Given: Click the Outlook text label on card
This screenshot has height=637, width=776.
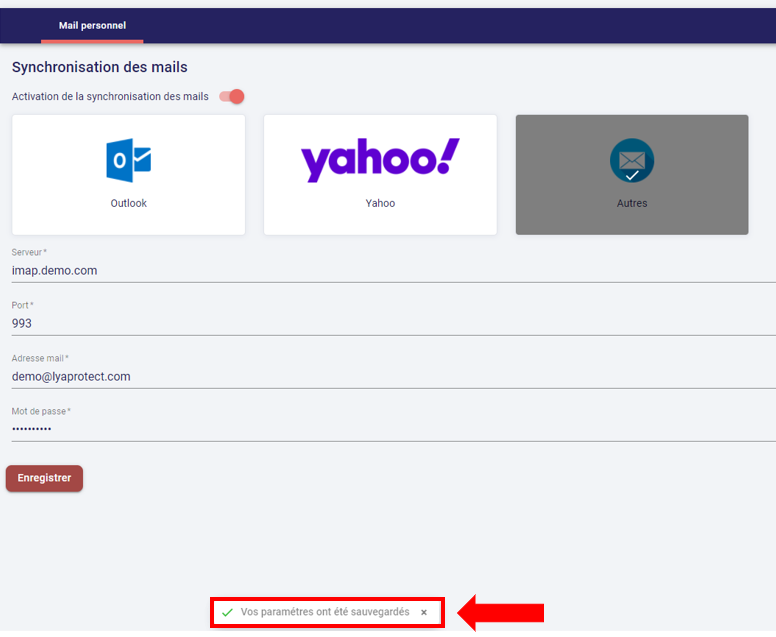Looking at the screenshot, I should (128, 203).
